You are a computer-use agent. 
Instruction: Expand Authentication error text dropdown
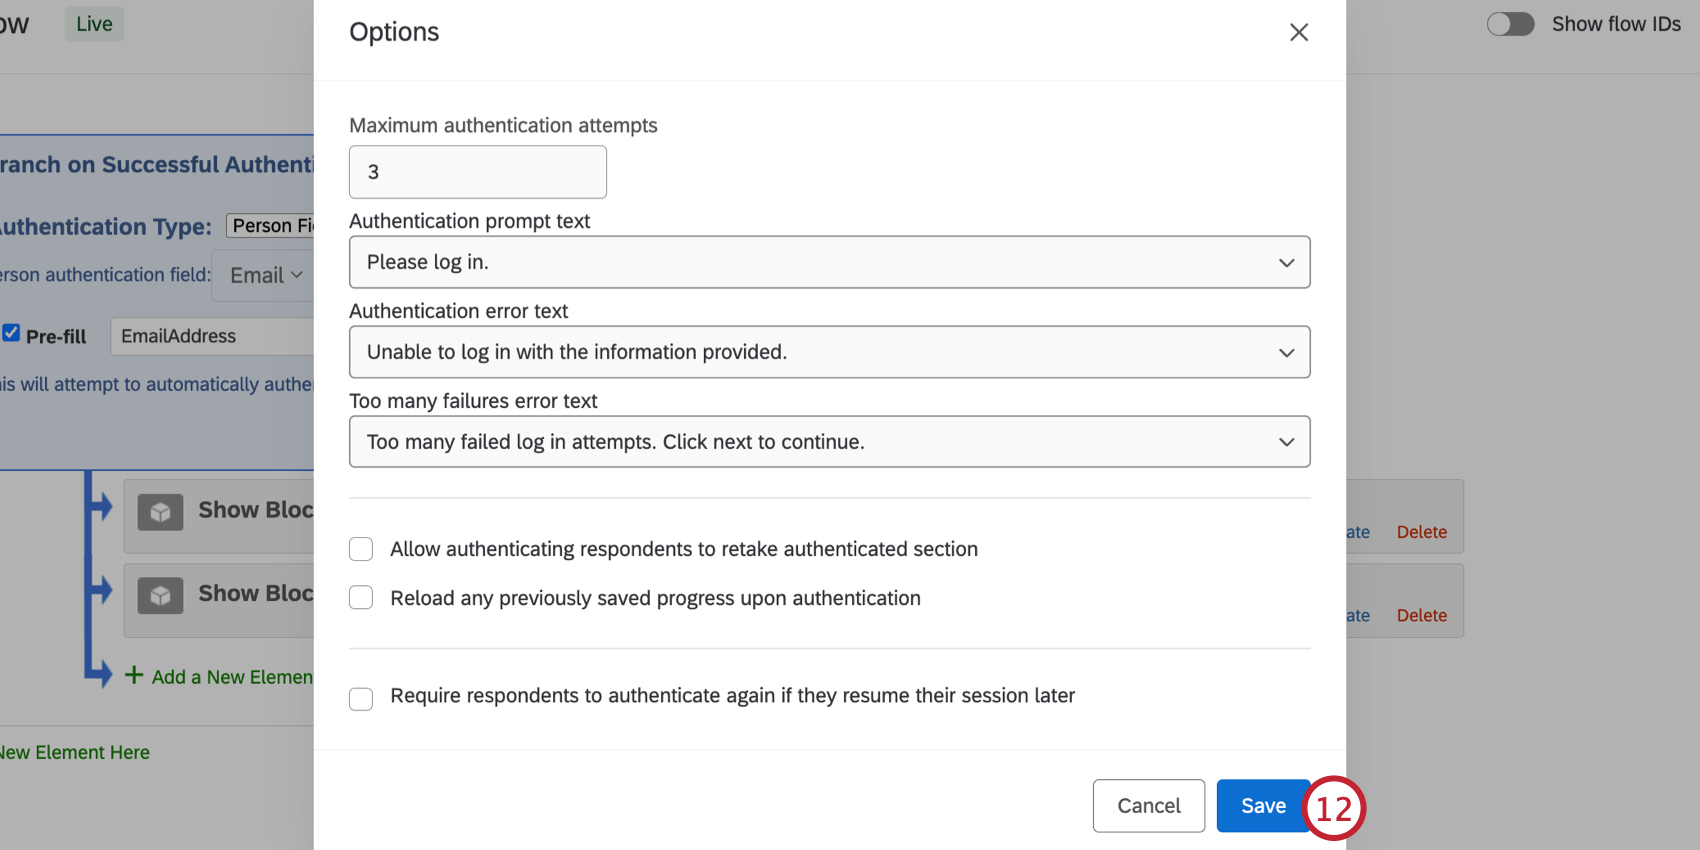(829, 352)
